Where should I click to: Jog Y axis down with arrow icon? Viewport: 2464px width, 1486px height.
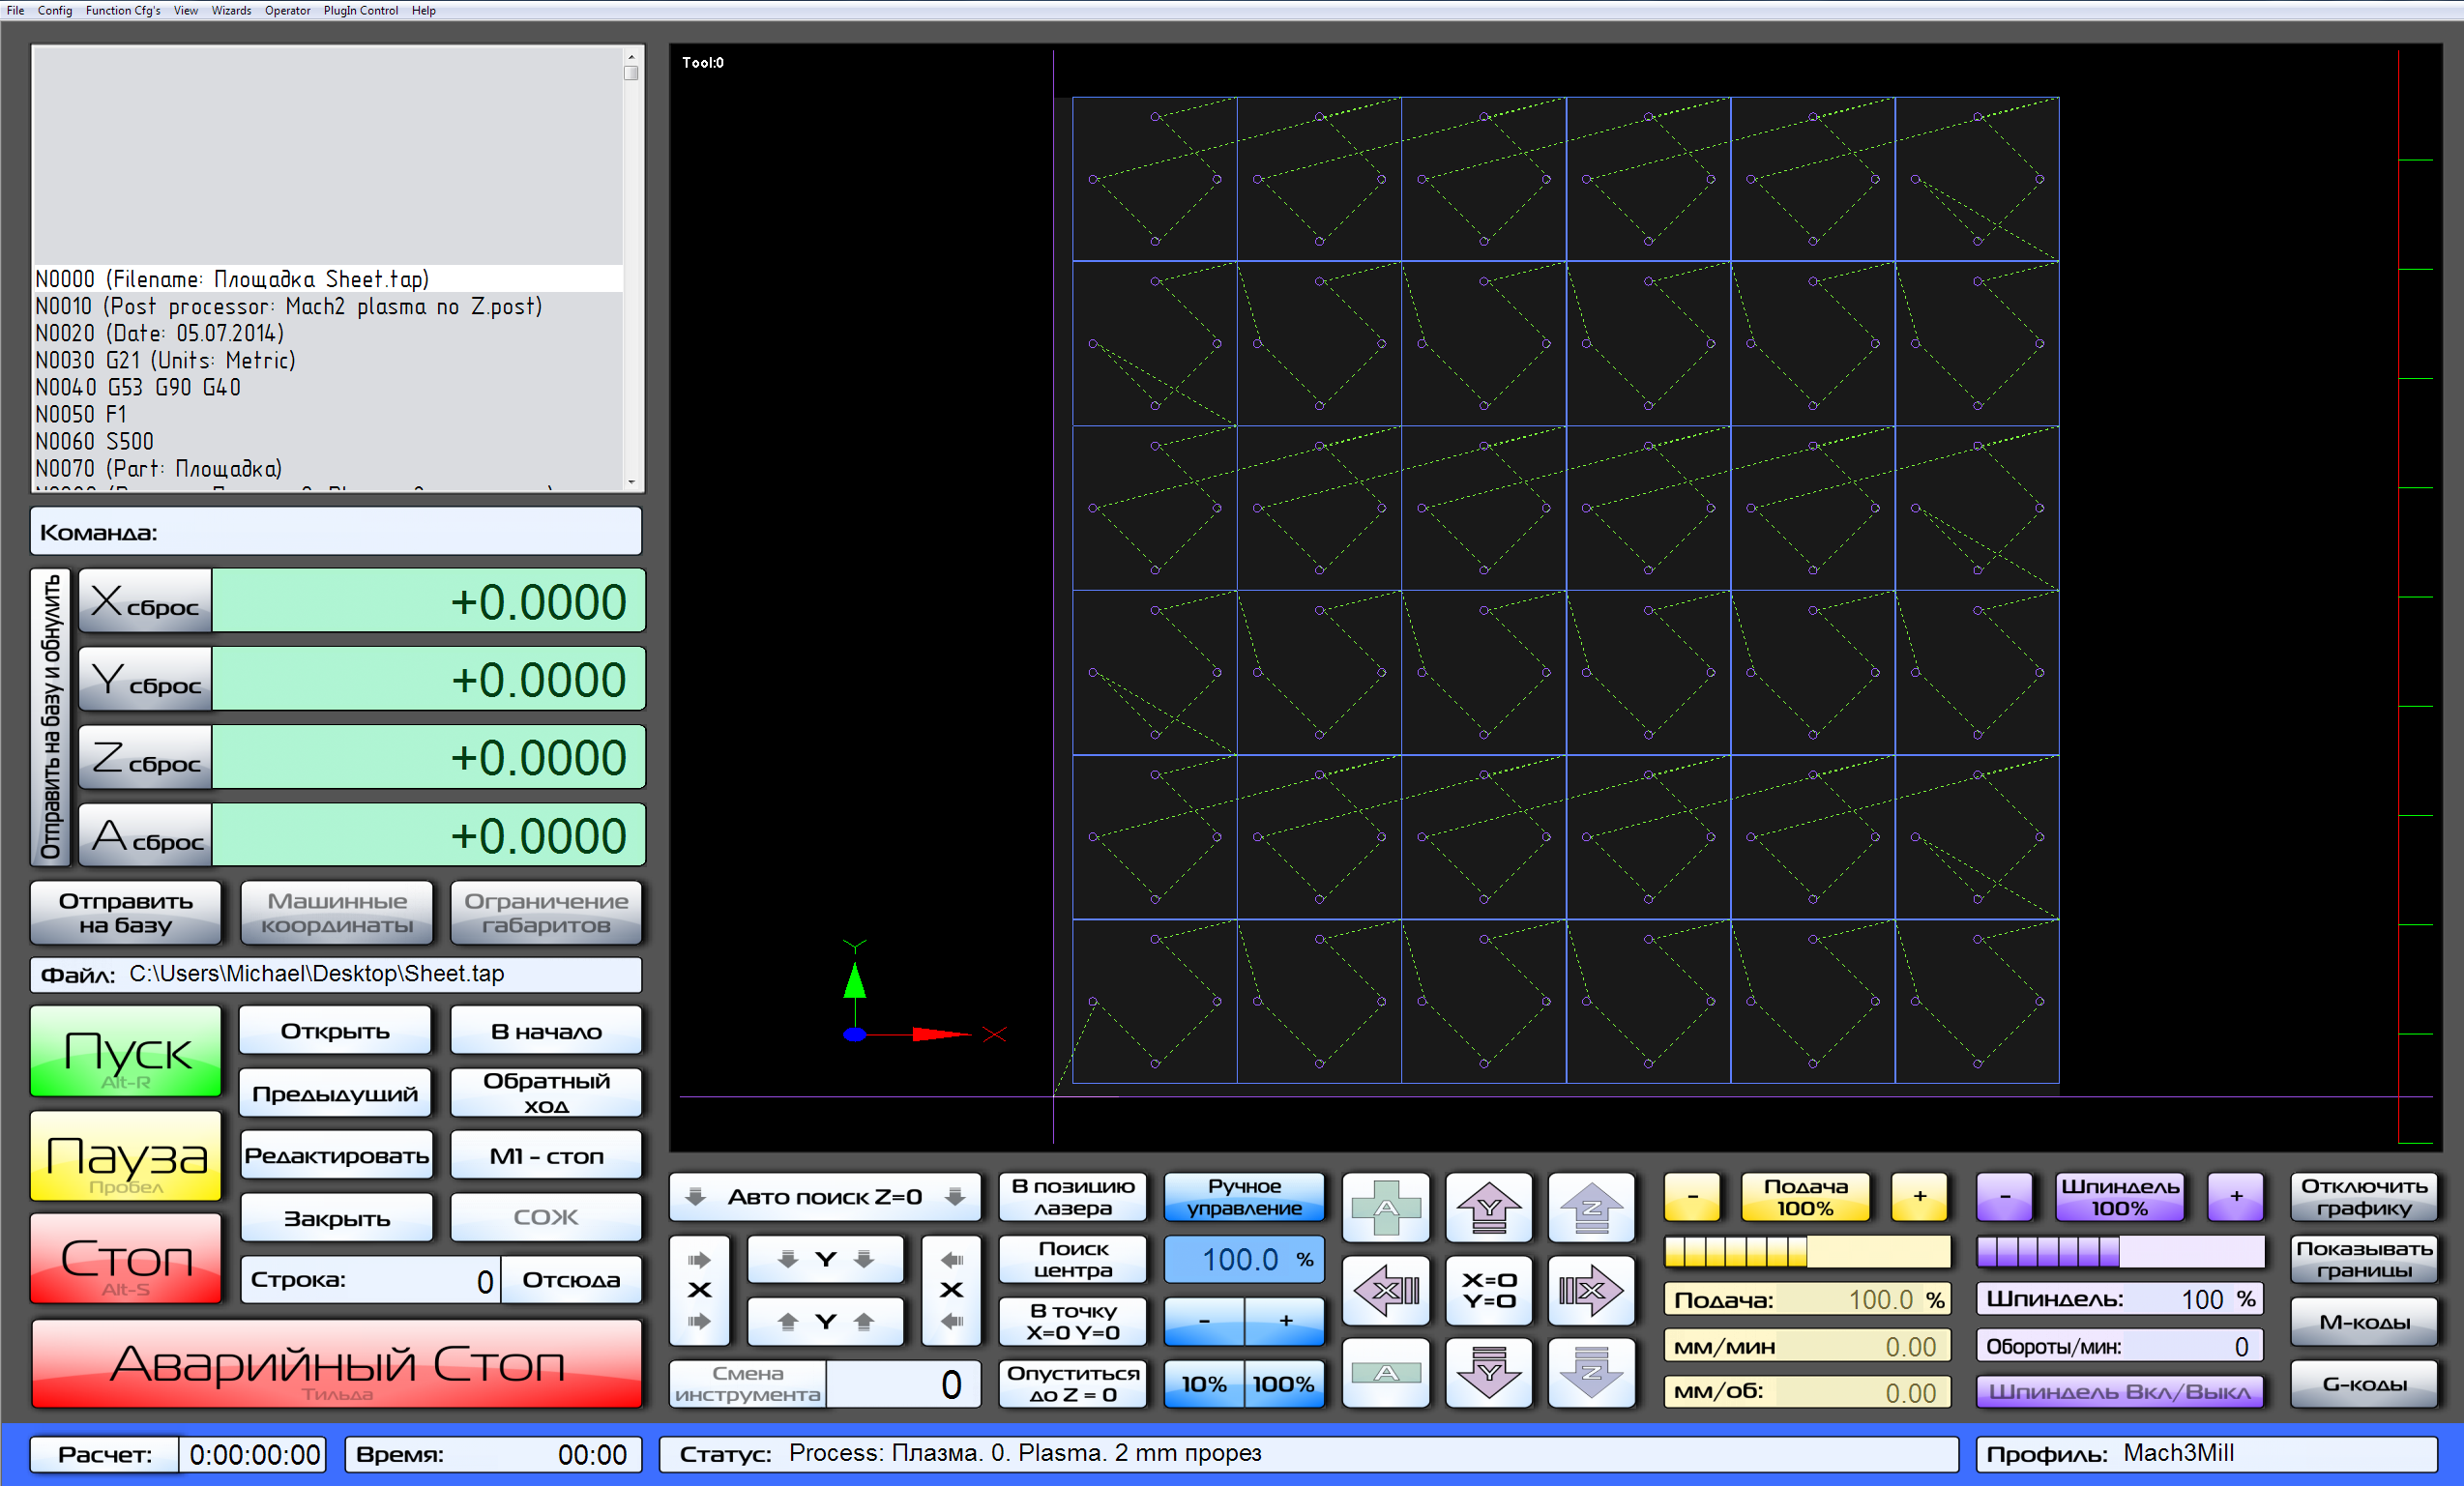coord(1488,1372)
